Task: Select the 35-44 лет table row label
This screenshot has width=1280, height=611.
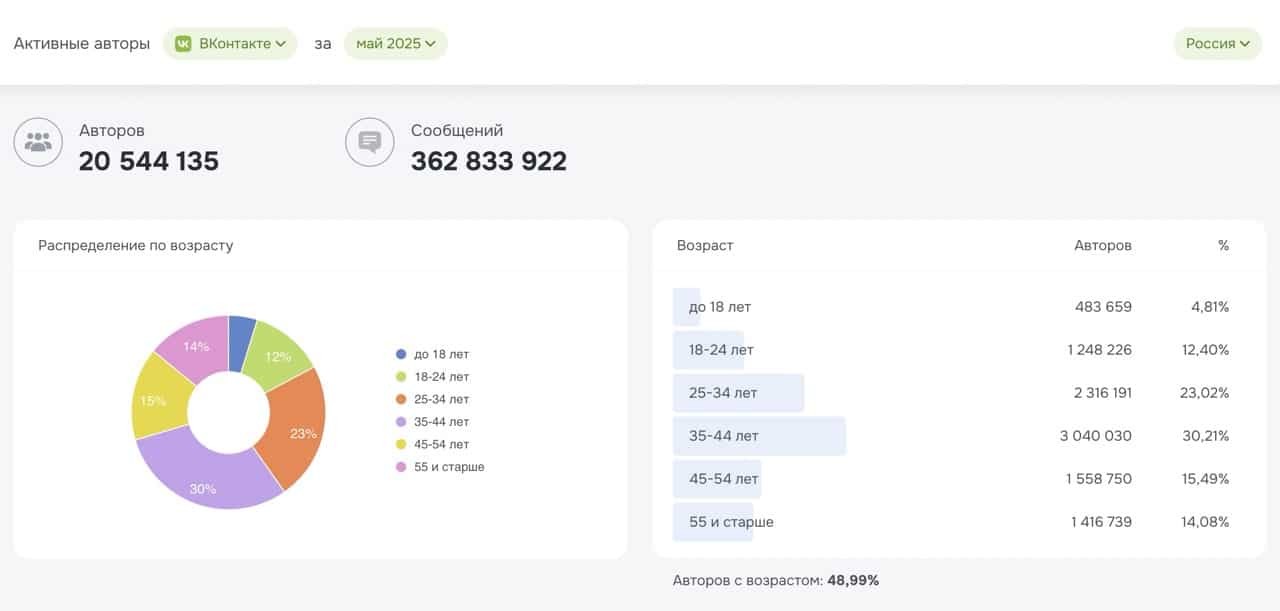Action: pos(724,436)
